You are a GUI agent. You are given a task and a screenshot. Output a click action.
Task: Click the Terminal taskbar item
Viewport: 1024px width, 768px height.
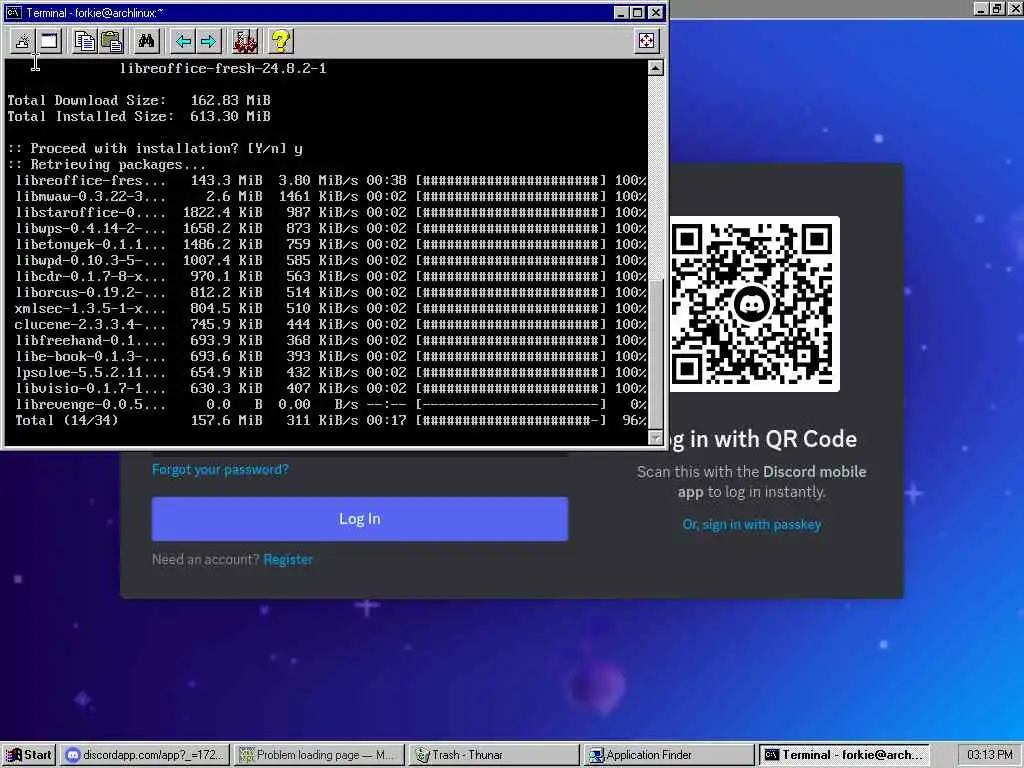point(844,755)
